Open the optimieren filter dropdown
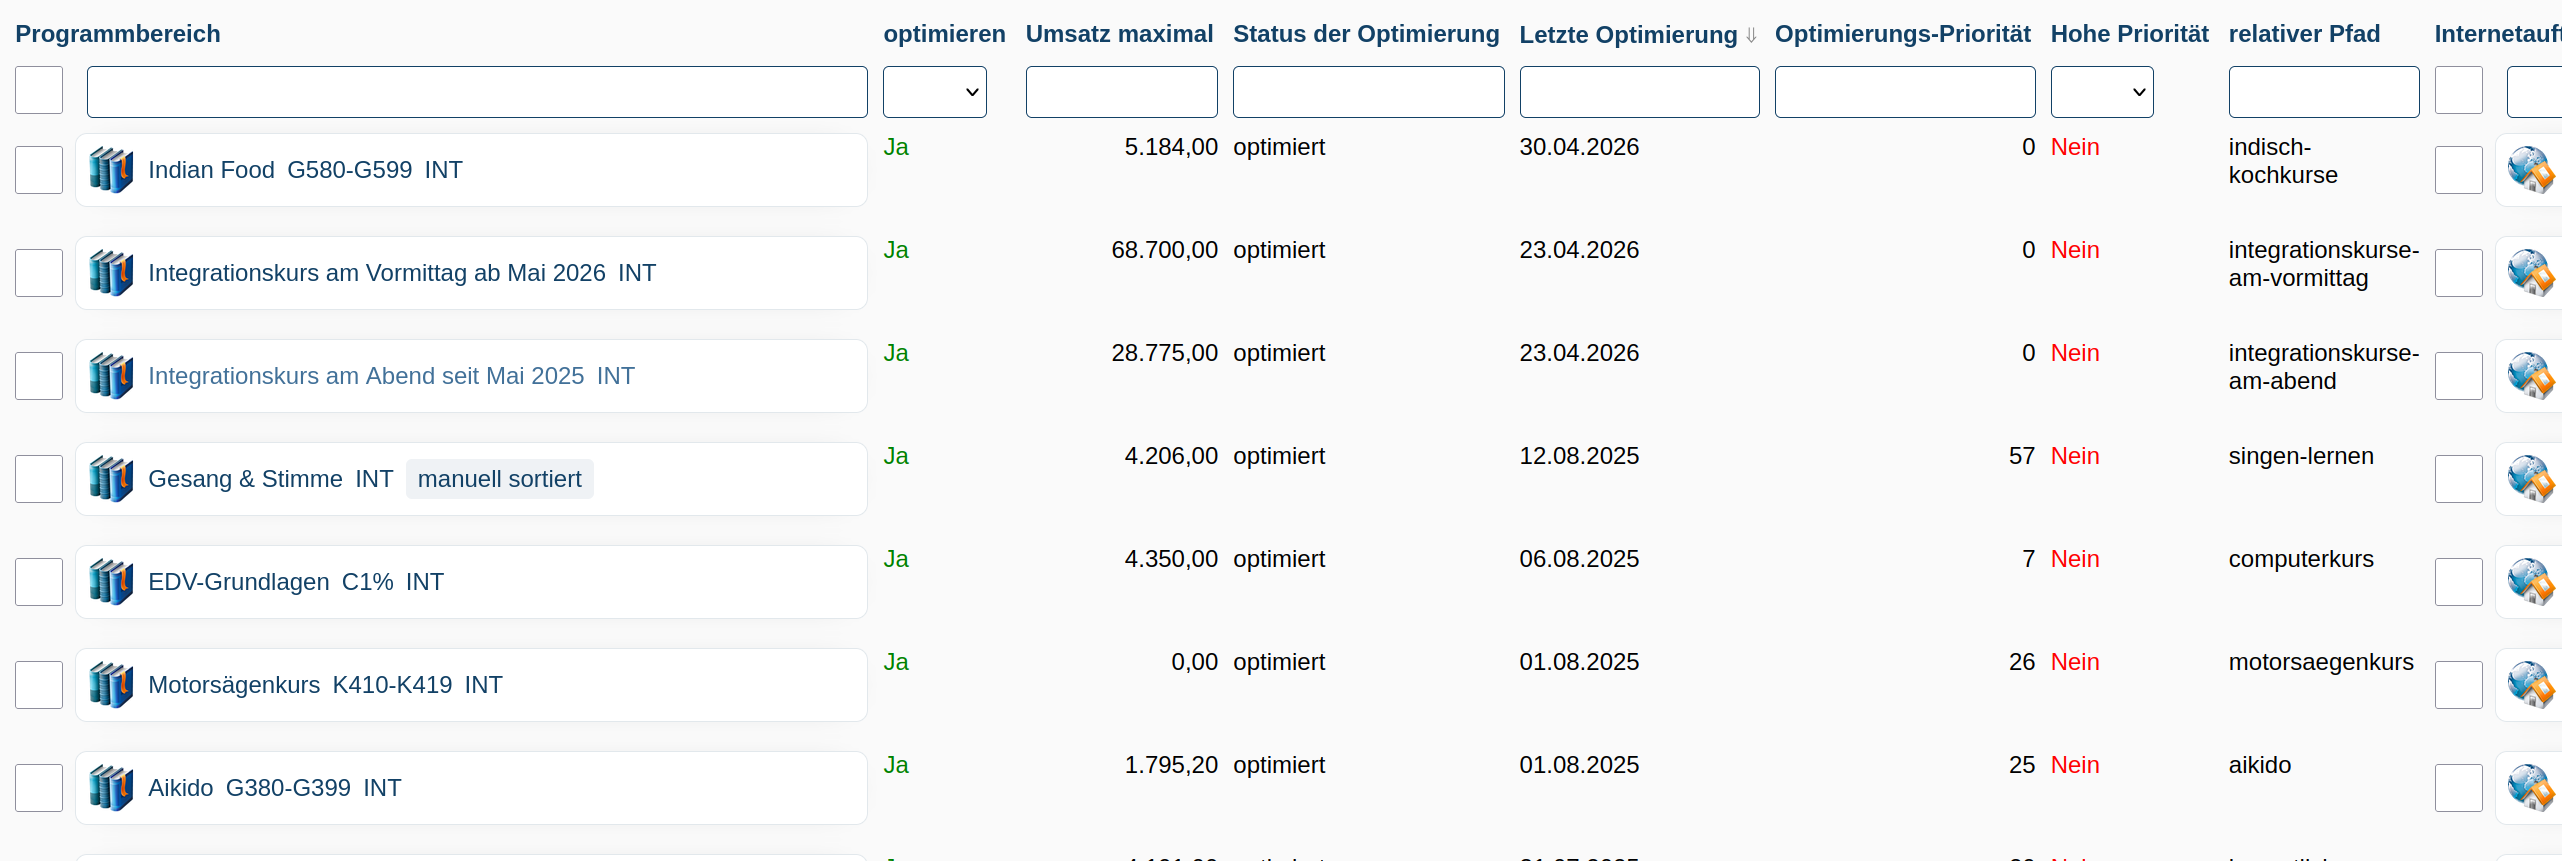 [935, 92]
